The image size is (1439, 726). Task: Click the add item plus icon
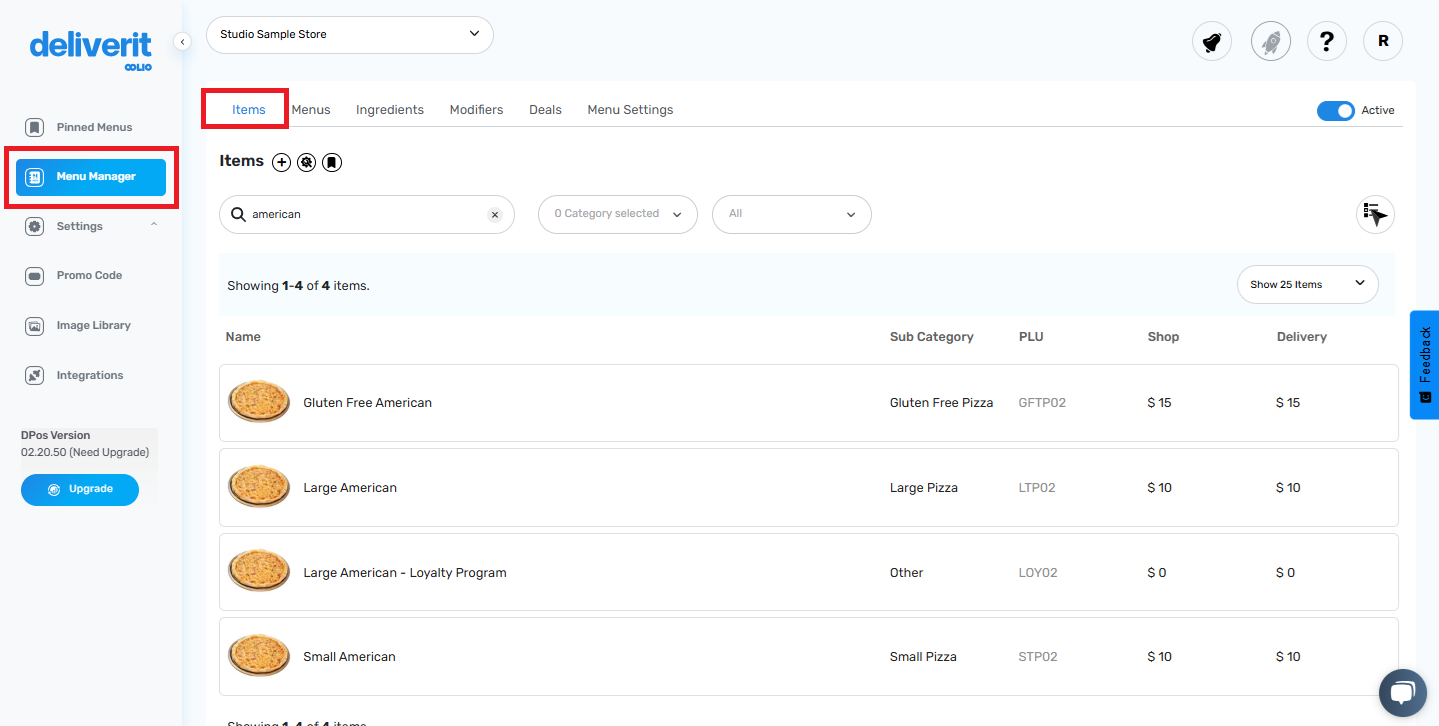point(282,162)
